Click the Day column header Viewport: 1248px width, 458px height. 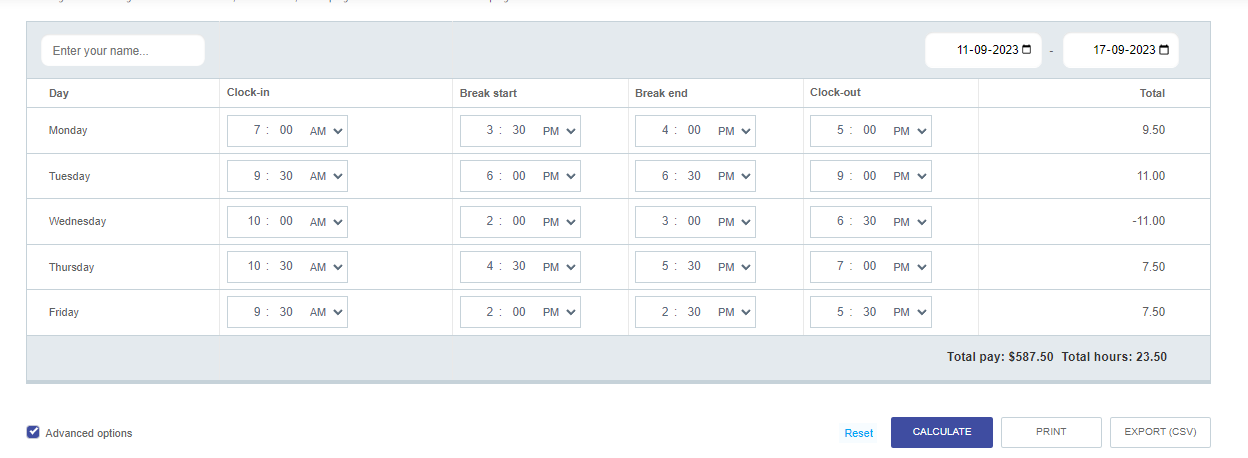click(59, 93)
